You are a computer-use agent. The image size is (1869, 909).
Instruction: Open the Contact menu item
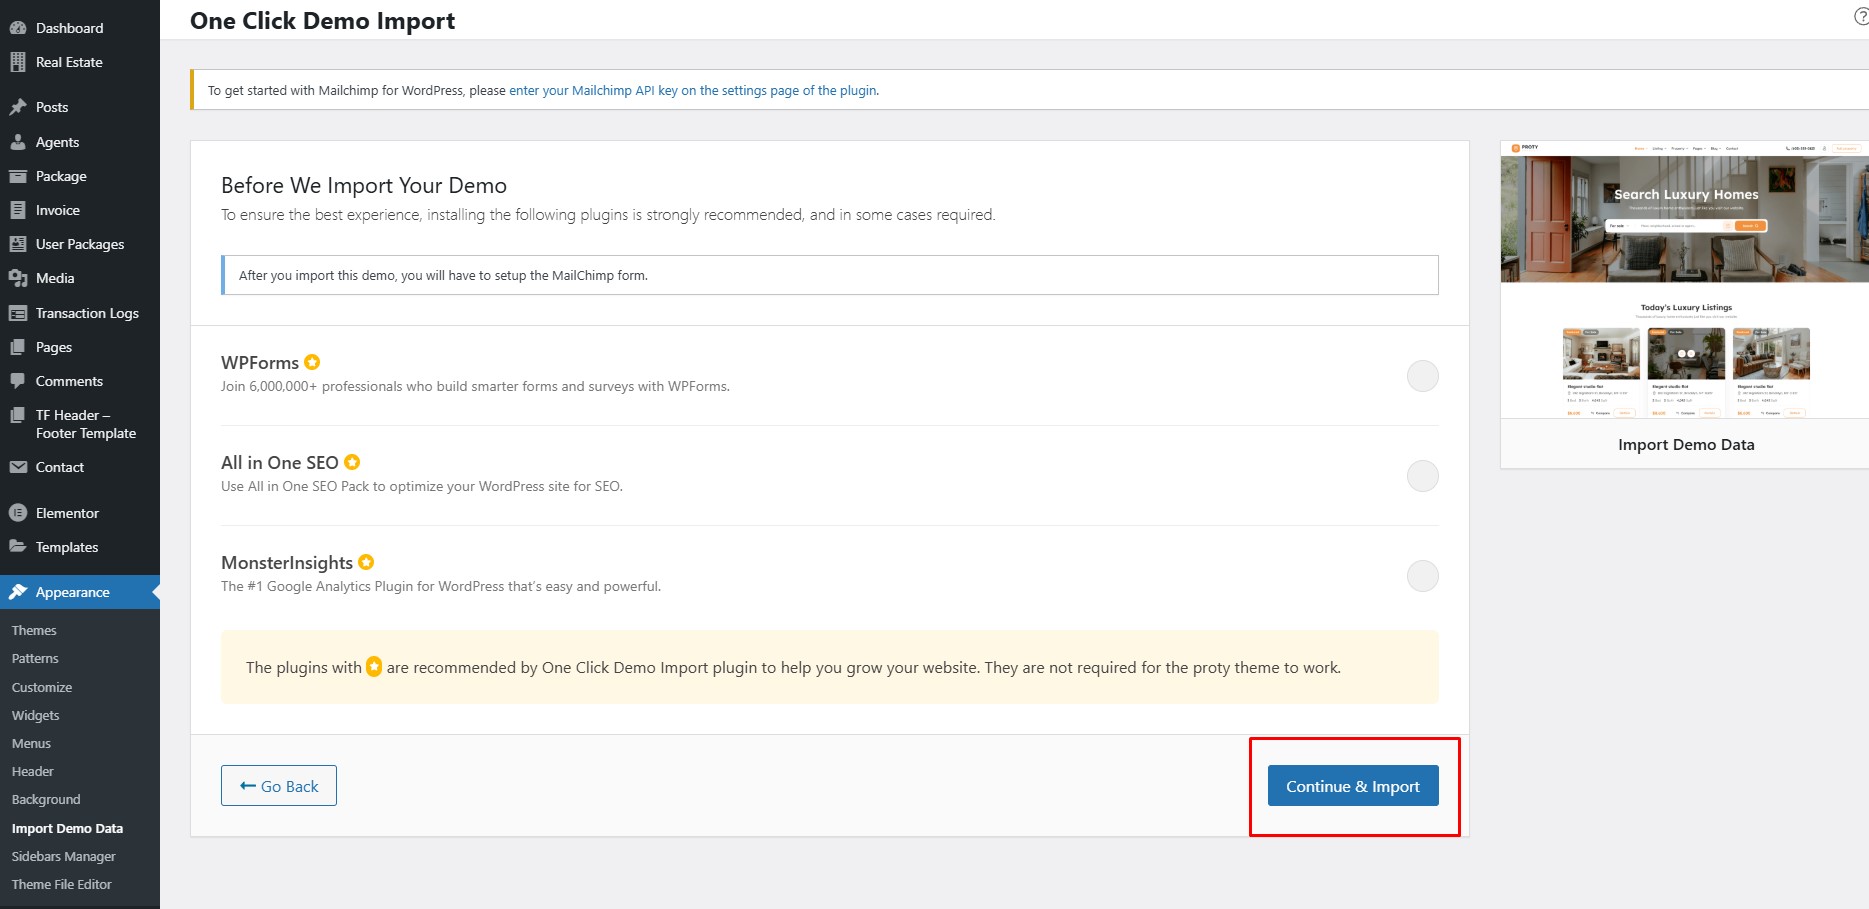[x=80, y=467]
